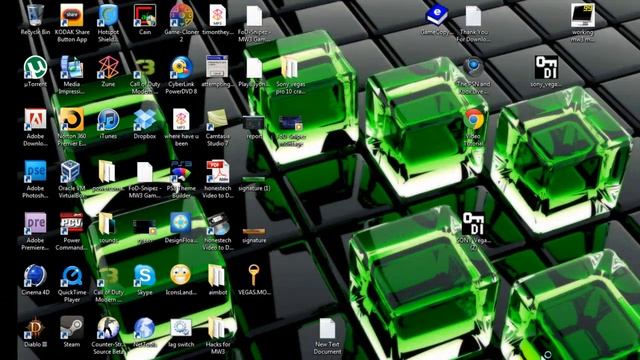Select the VEGAS.MO key file
This screenshot has height=360, width=640.
click(x=254, y=276)
